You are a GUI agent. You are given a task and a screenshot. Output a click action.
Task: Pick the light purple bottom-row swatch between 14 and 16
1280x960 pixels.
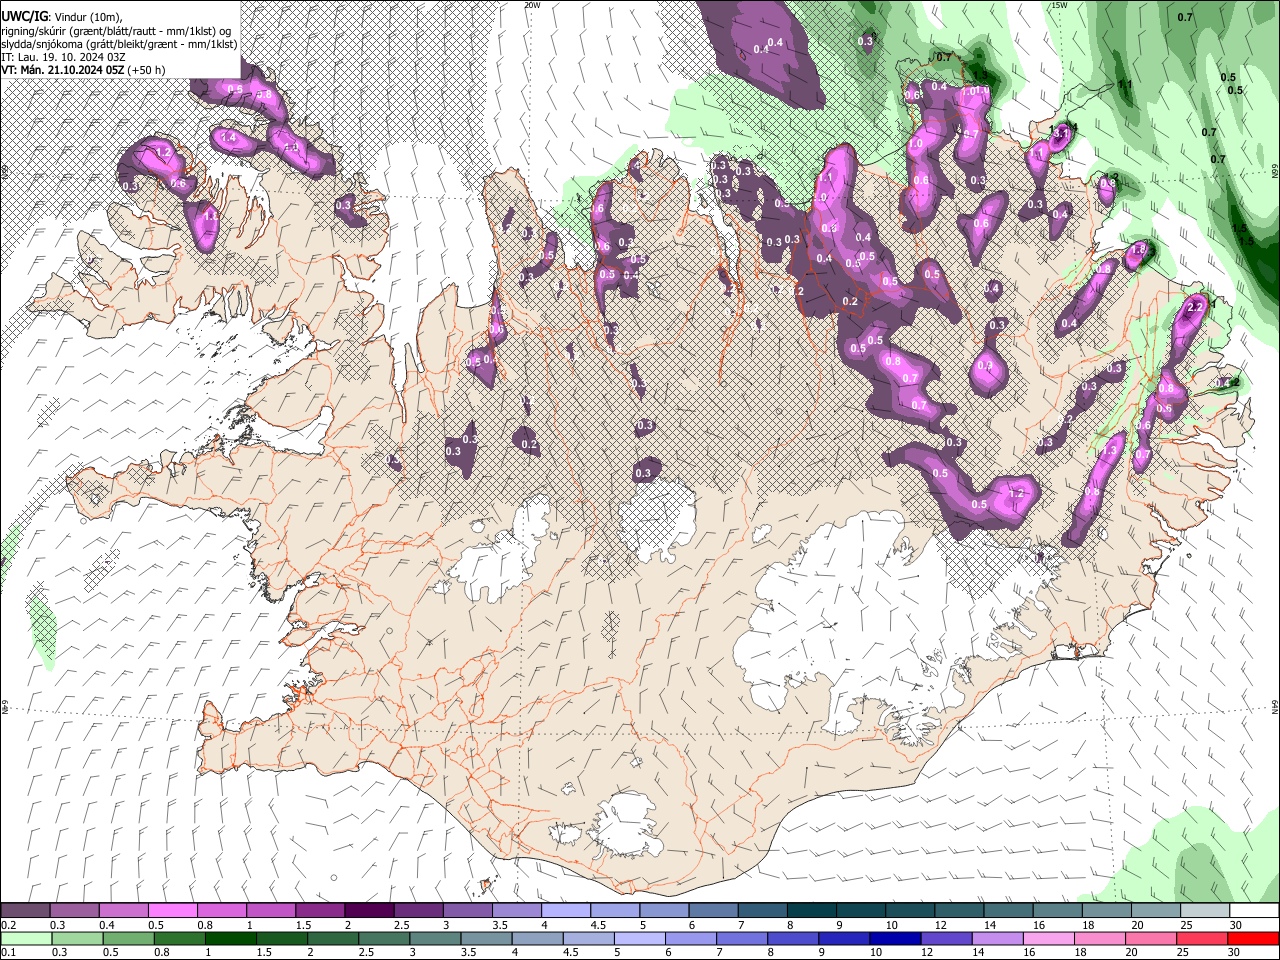(996, 938)
